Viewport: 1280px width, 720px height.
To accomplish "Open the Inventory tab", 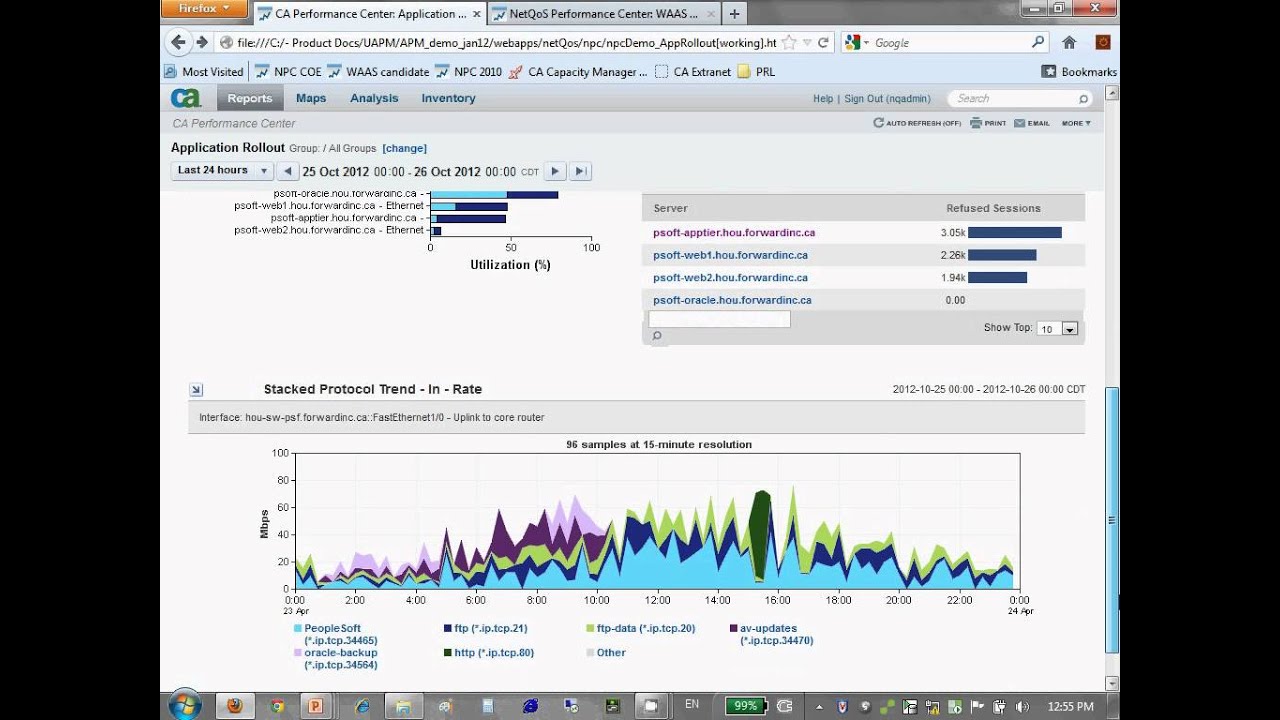I will click(448, 98).
